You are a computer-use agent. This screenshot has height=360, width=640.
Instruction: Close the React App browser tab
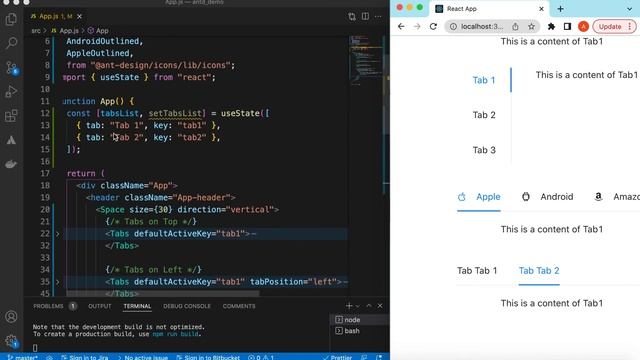pyautogui.click(x=542, y=9)
